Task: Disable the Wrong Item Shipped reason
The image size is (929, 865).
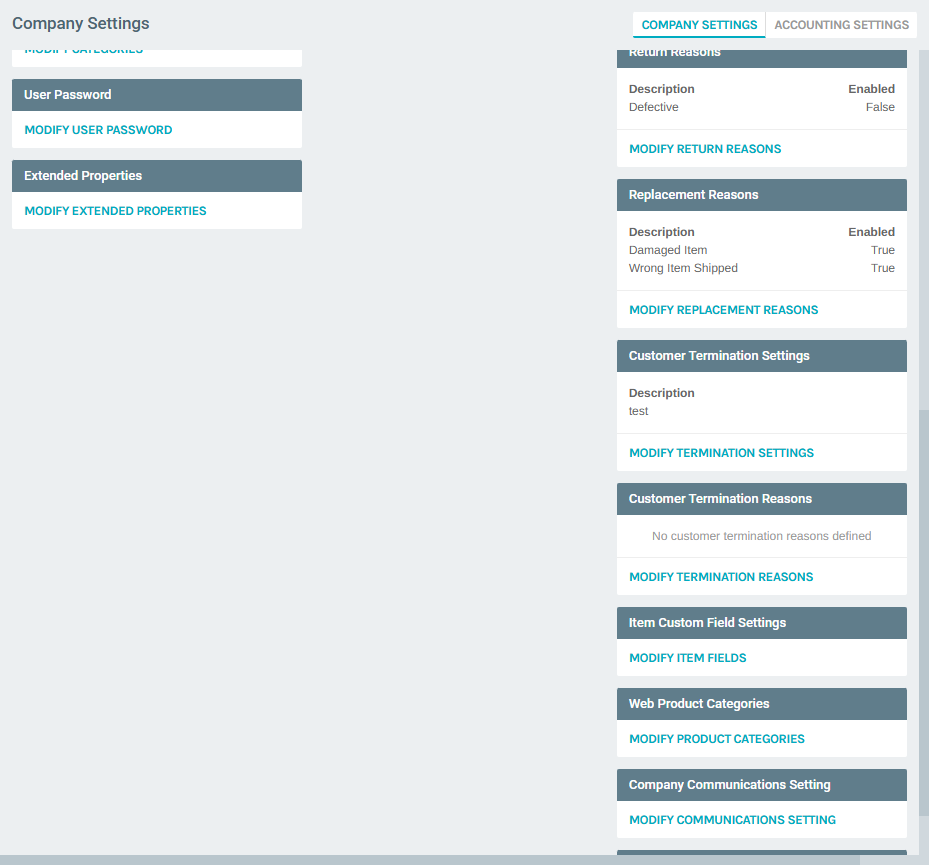Action: (882, 268)
